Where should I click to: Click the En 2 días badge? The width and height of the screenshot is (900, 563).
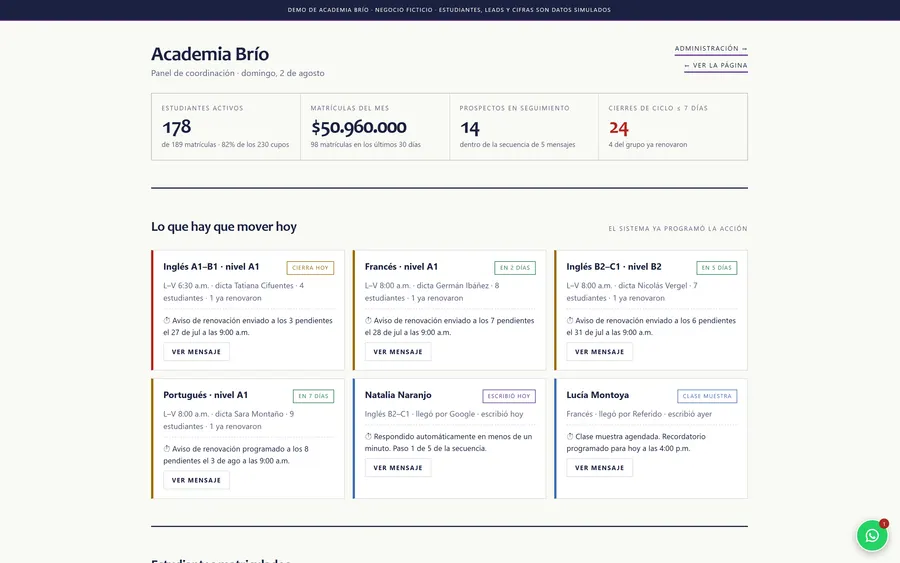(515, 267)
